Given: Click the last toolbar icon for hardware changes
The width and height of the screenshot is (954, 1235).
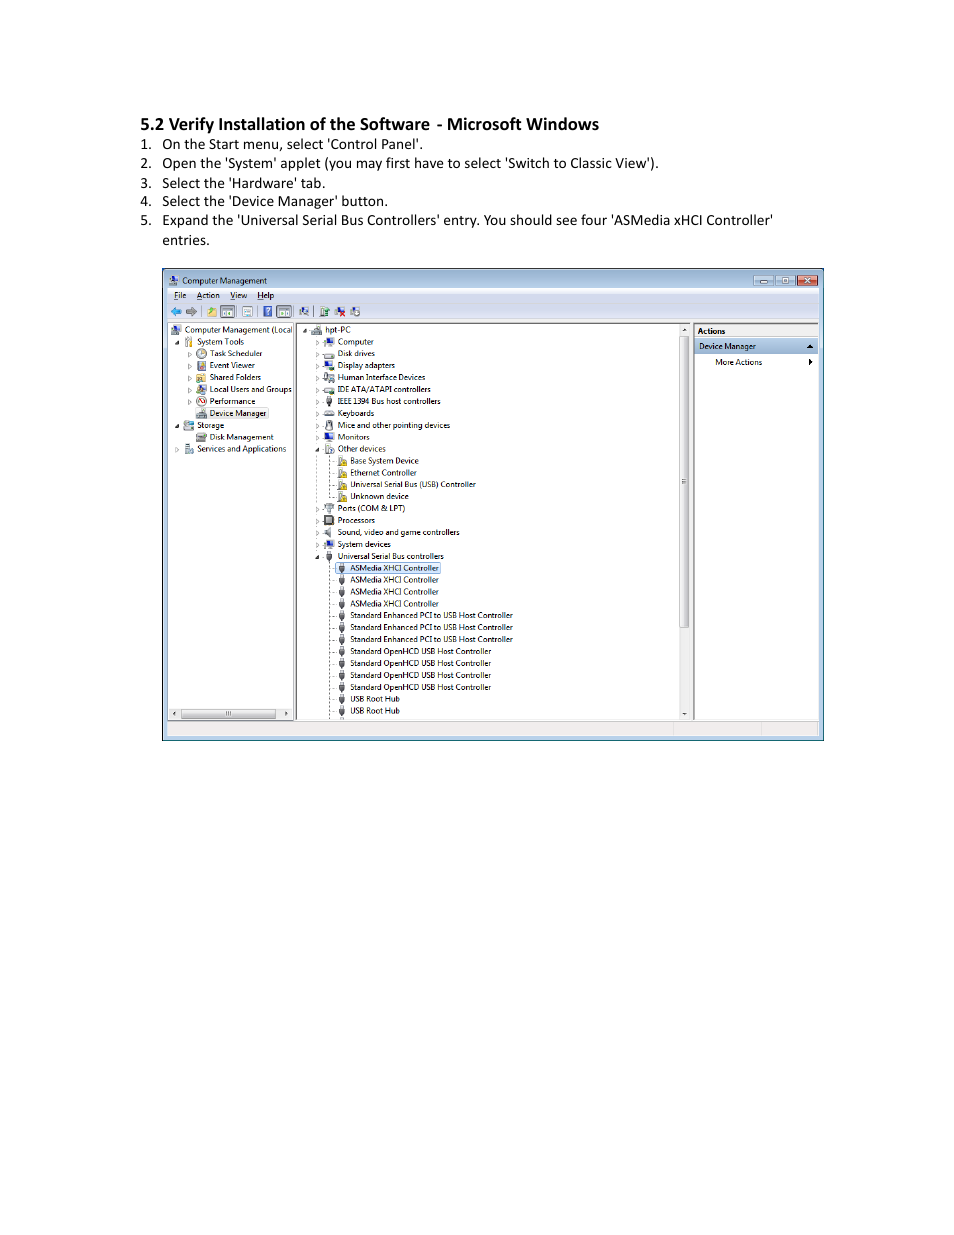Looking at the screenshot, I should (x=355, y=311).
